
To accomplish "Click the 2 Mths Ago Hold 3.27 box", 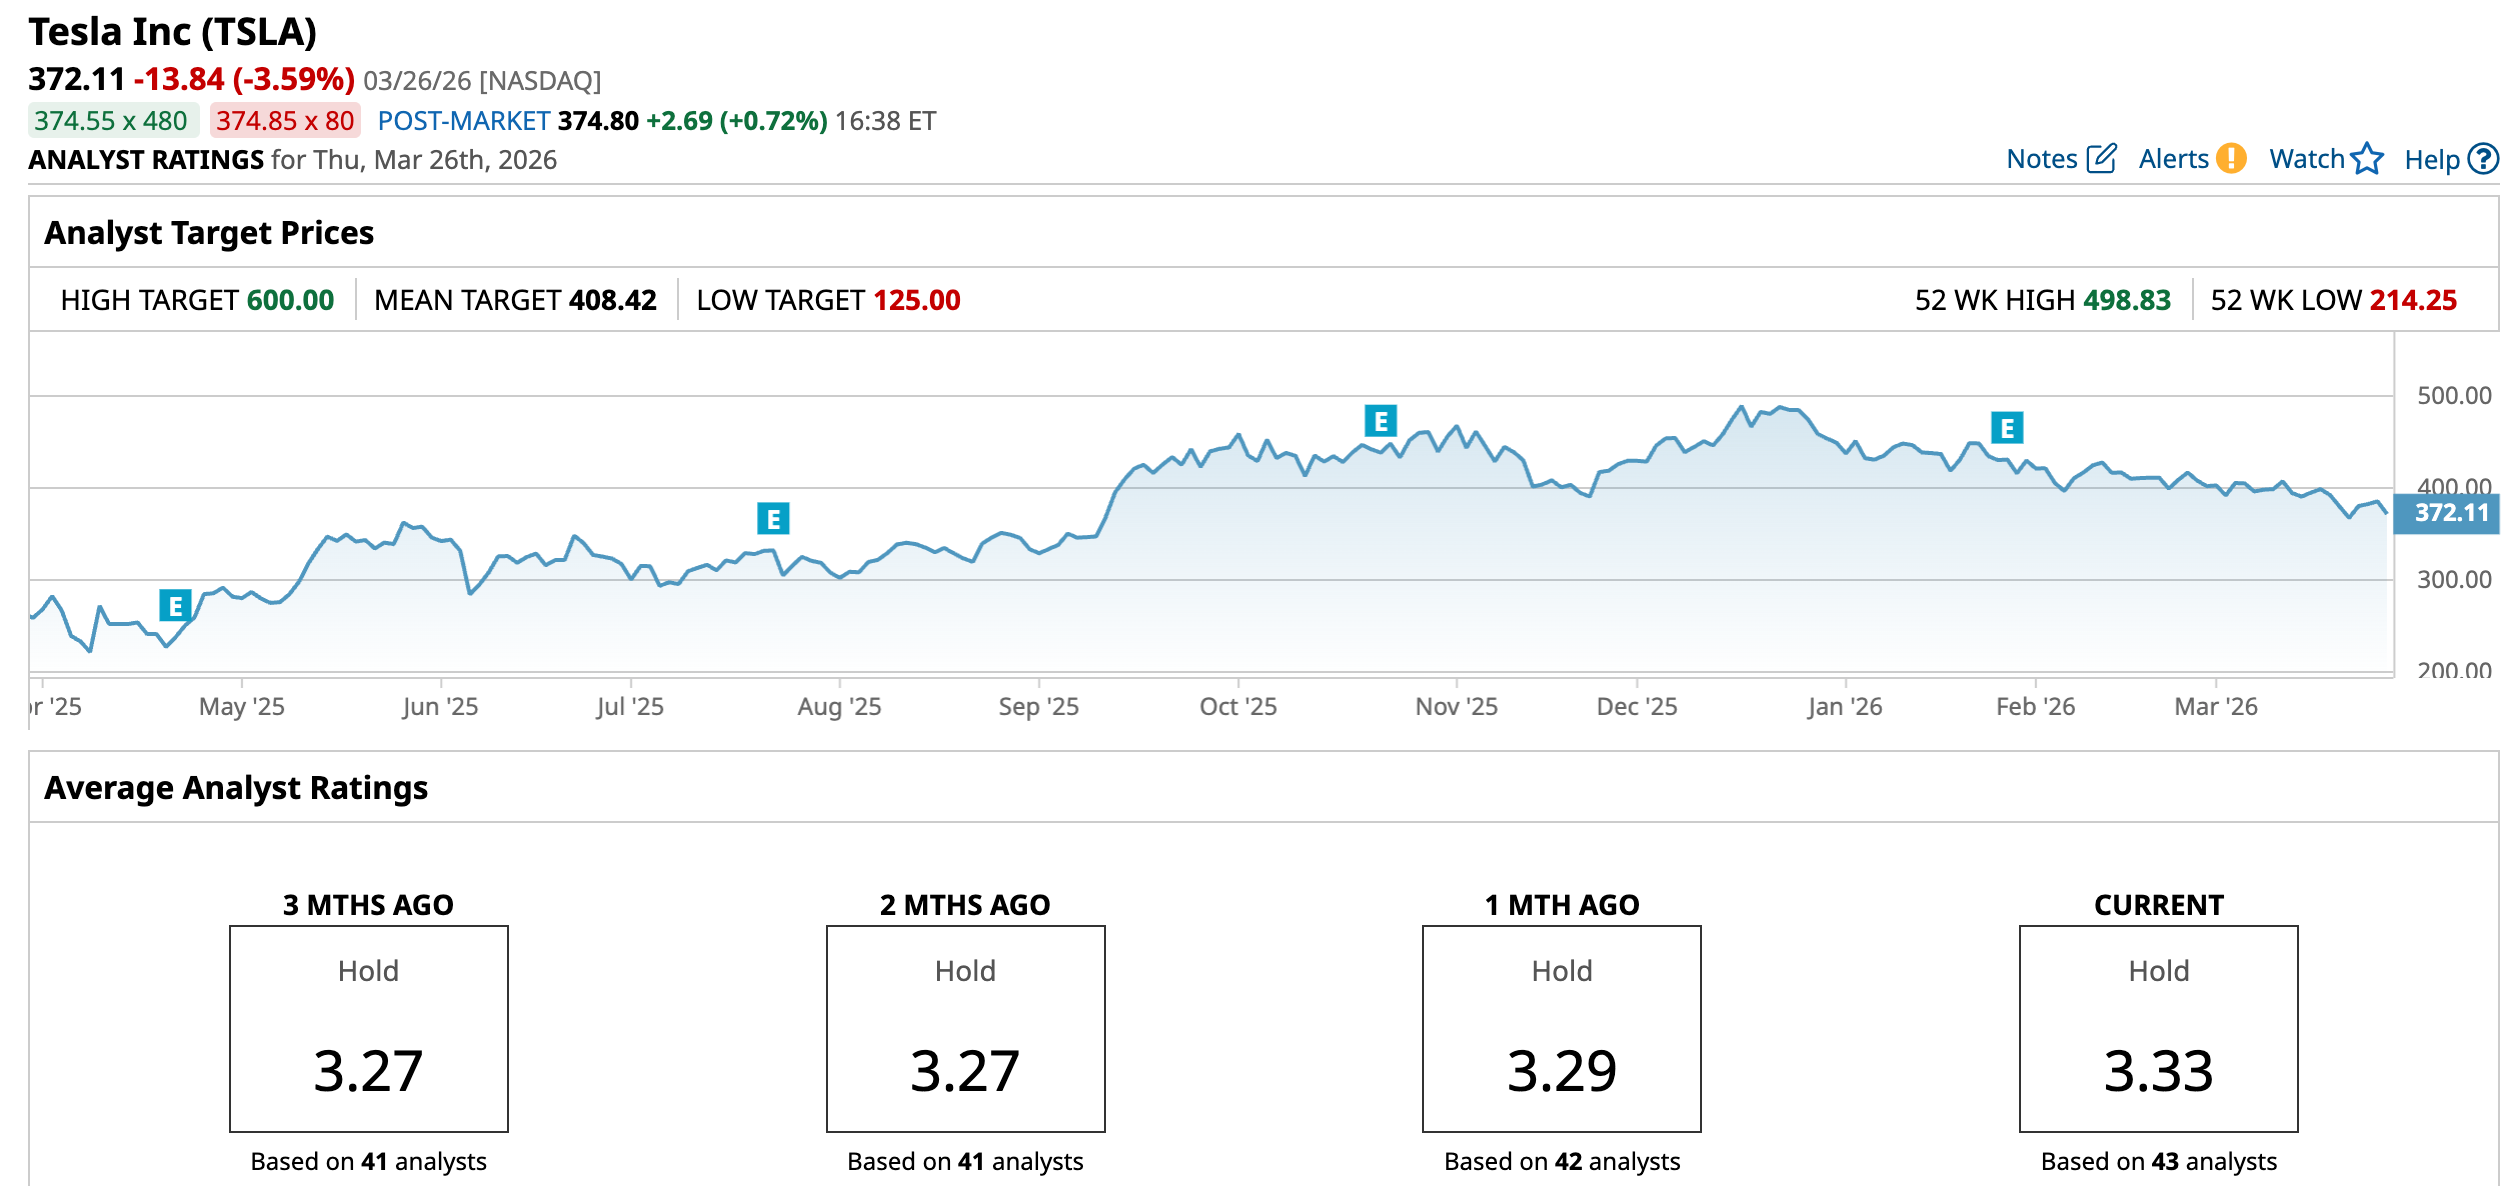I will tap(965, 1028).
